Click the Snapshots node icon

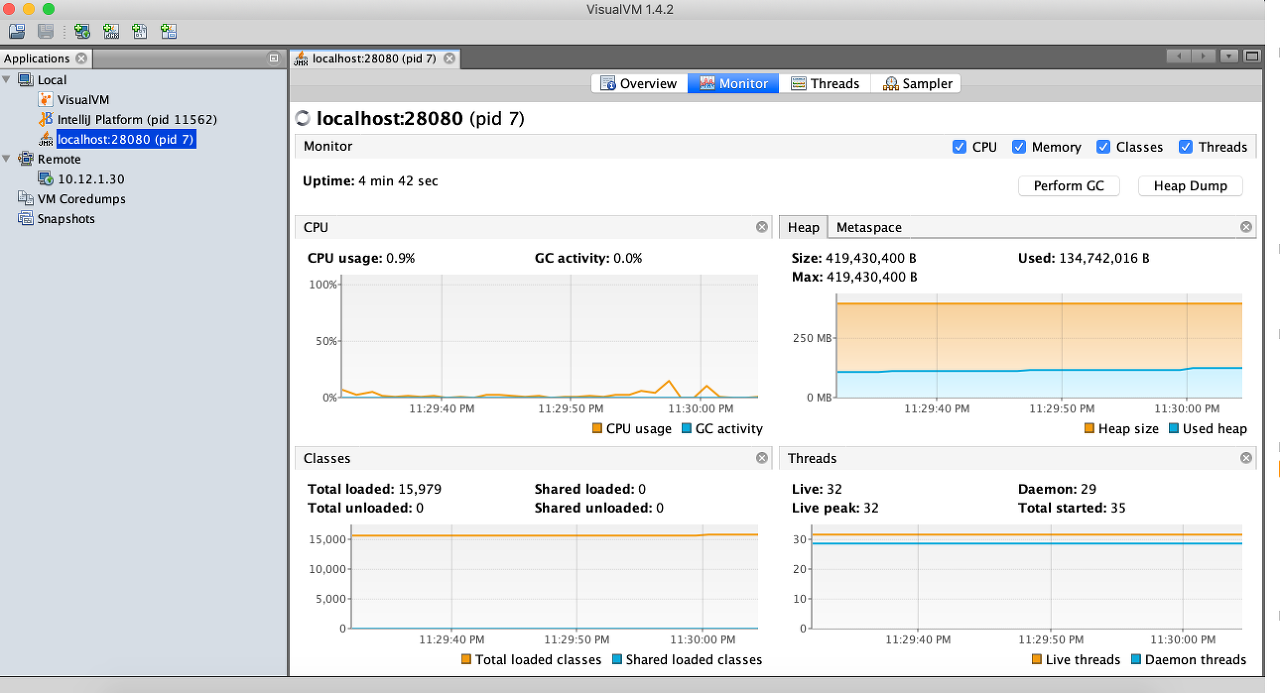26,219
